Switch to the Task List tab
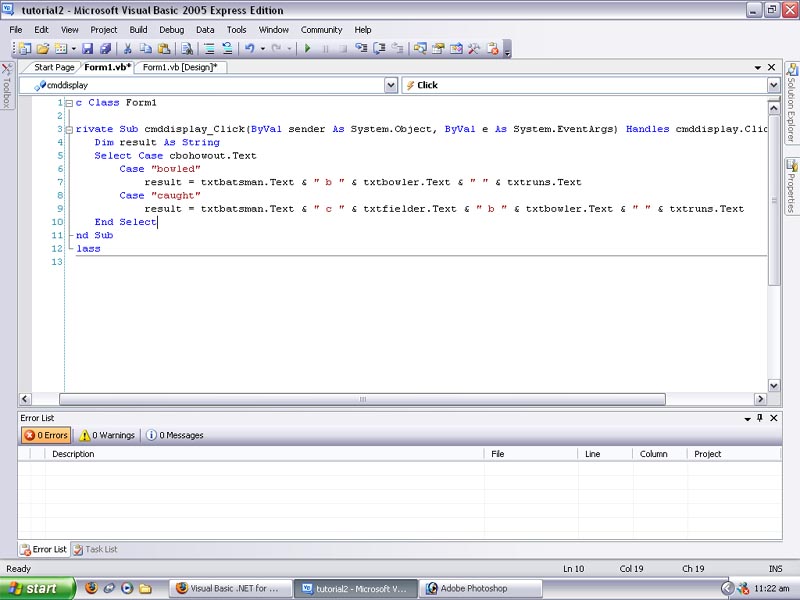Viewport: 800px width, 600px height. point(95,549)
